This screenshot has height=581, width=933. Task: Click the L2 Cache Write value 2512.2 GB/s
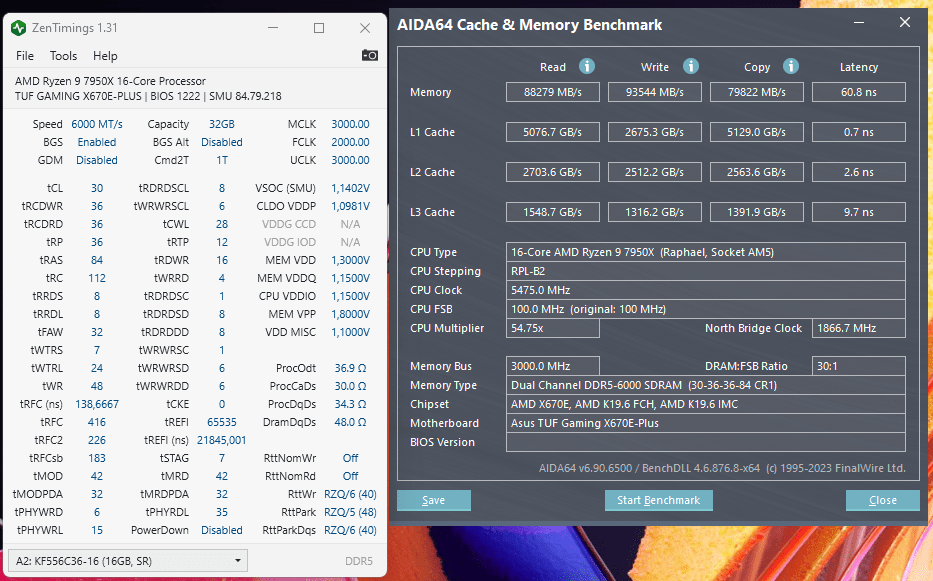[x=655, y=172]
